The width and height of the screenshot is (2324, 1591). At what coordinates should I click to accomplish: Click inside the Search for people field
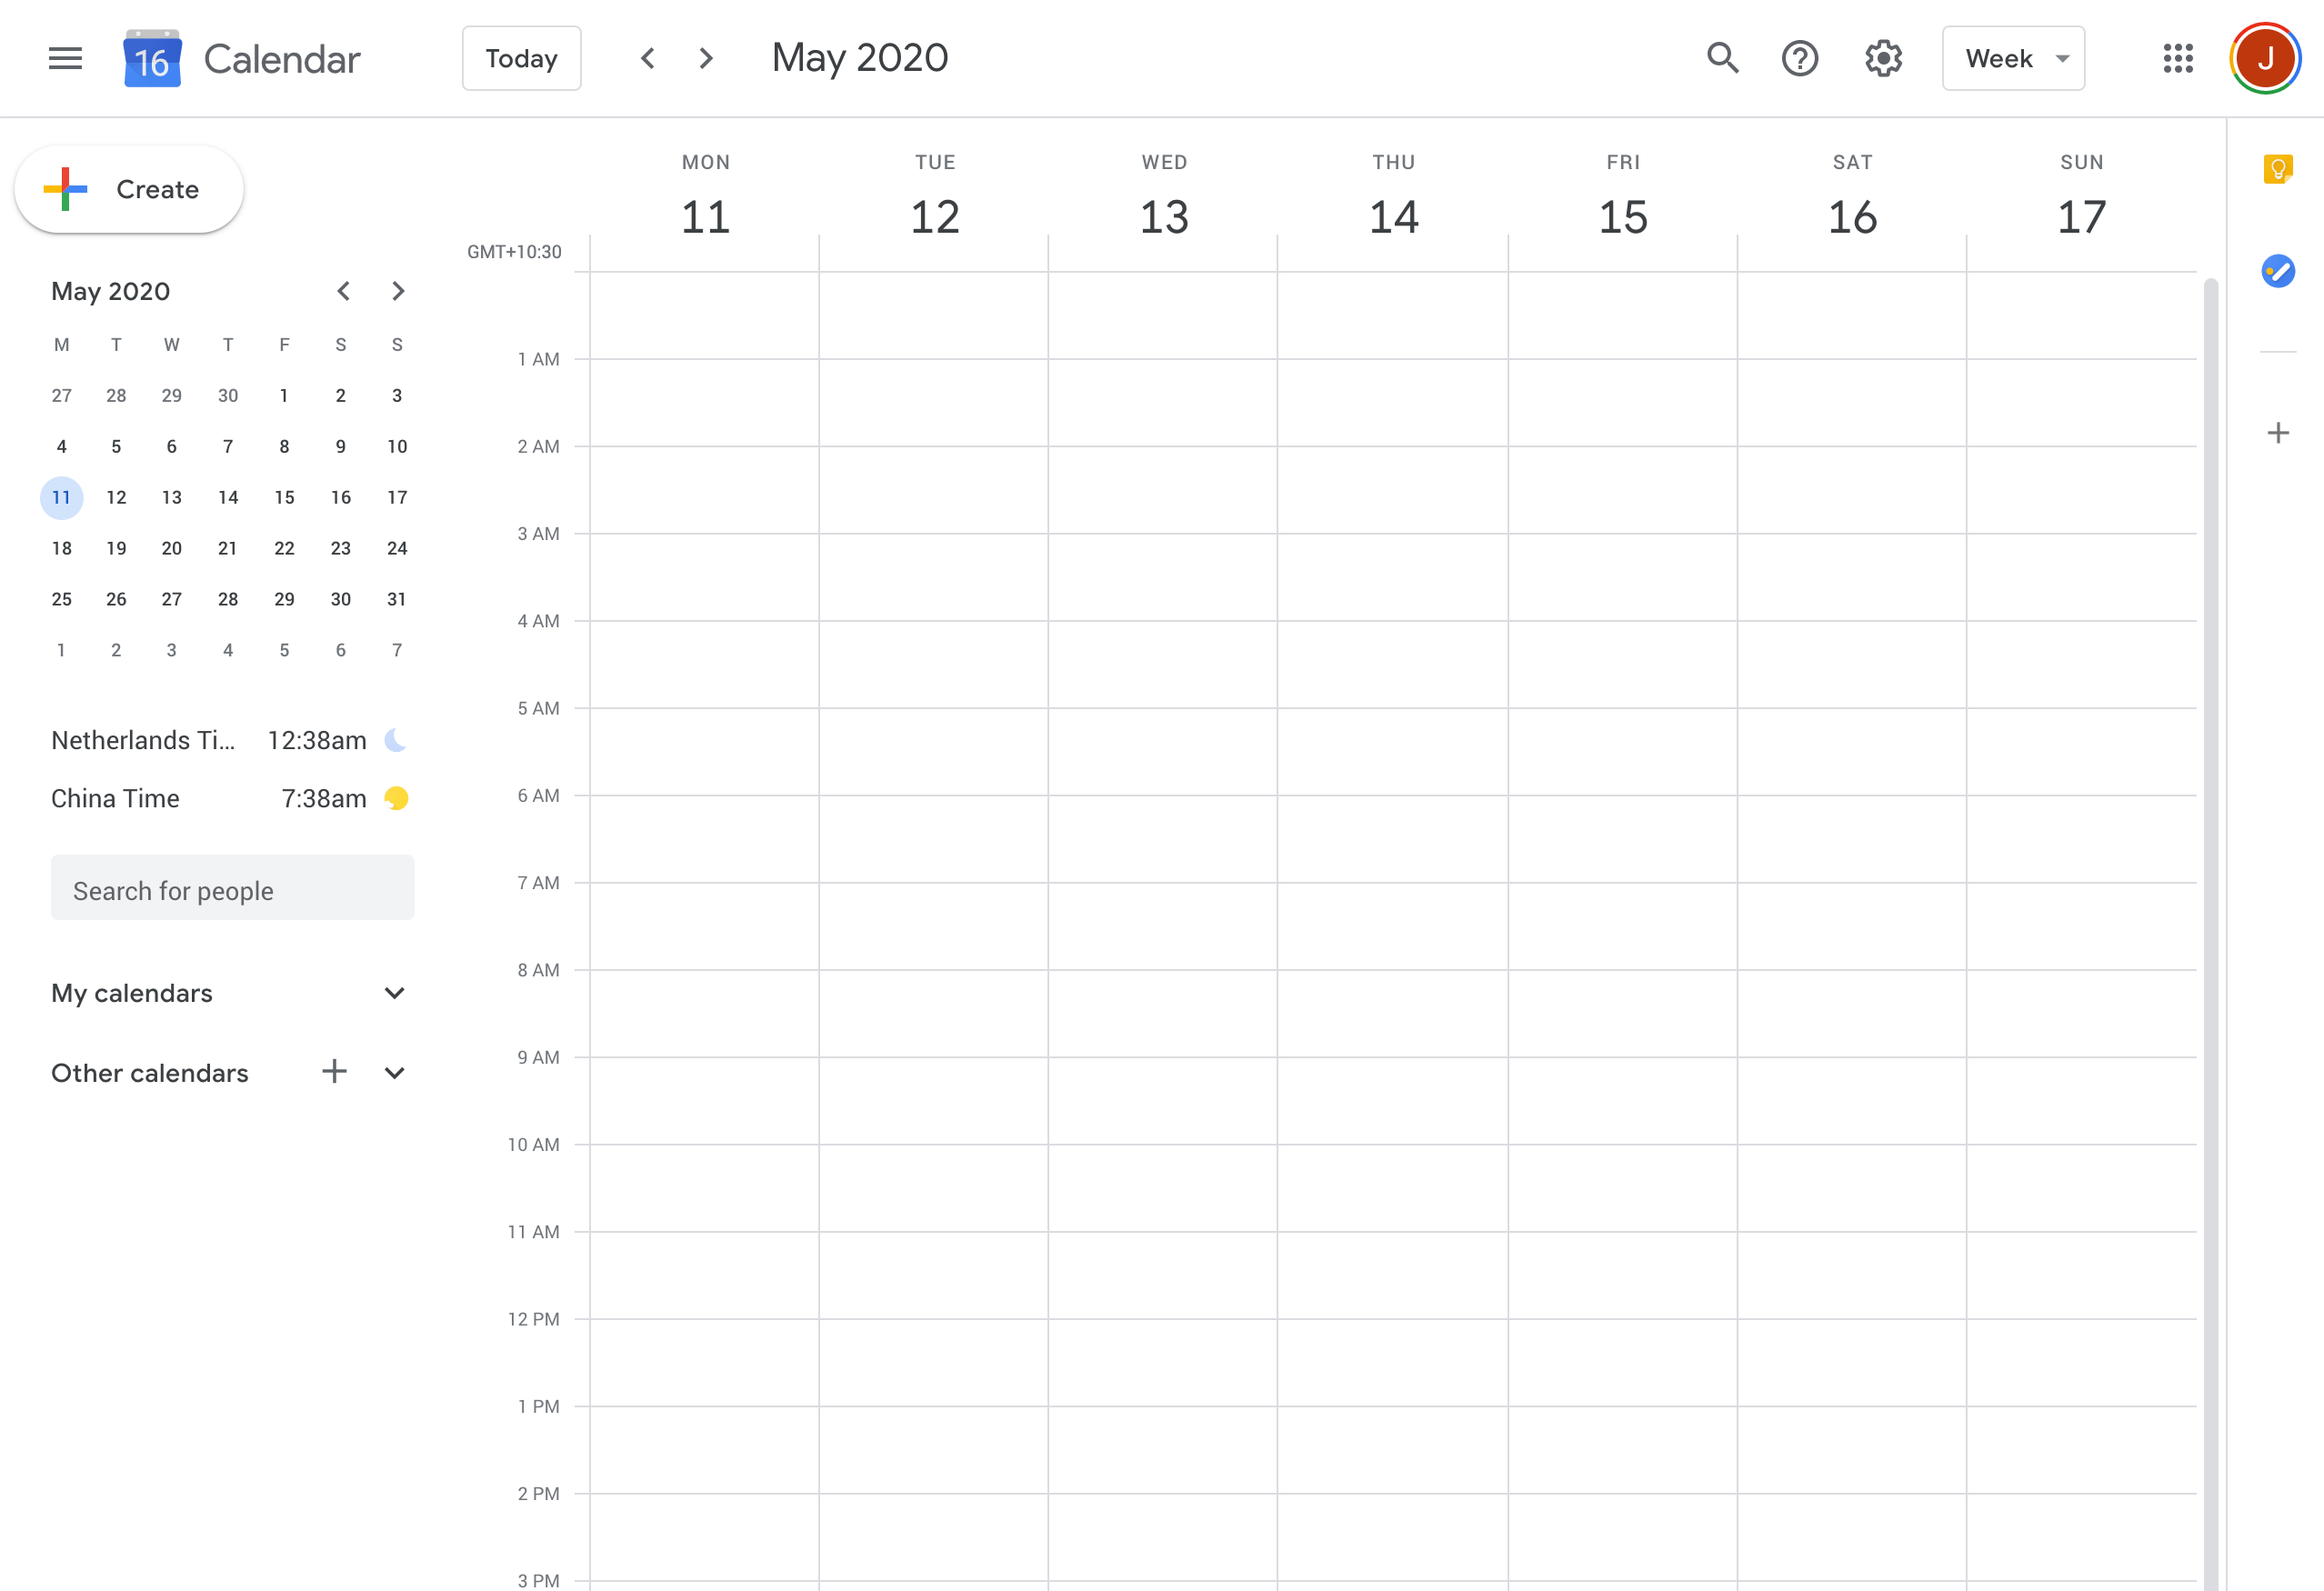(232, 888)
